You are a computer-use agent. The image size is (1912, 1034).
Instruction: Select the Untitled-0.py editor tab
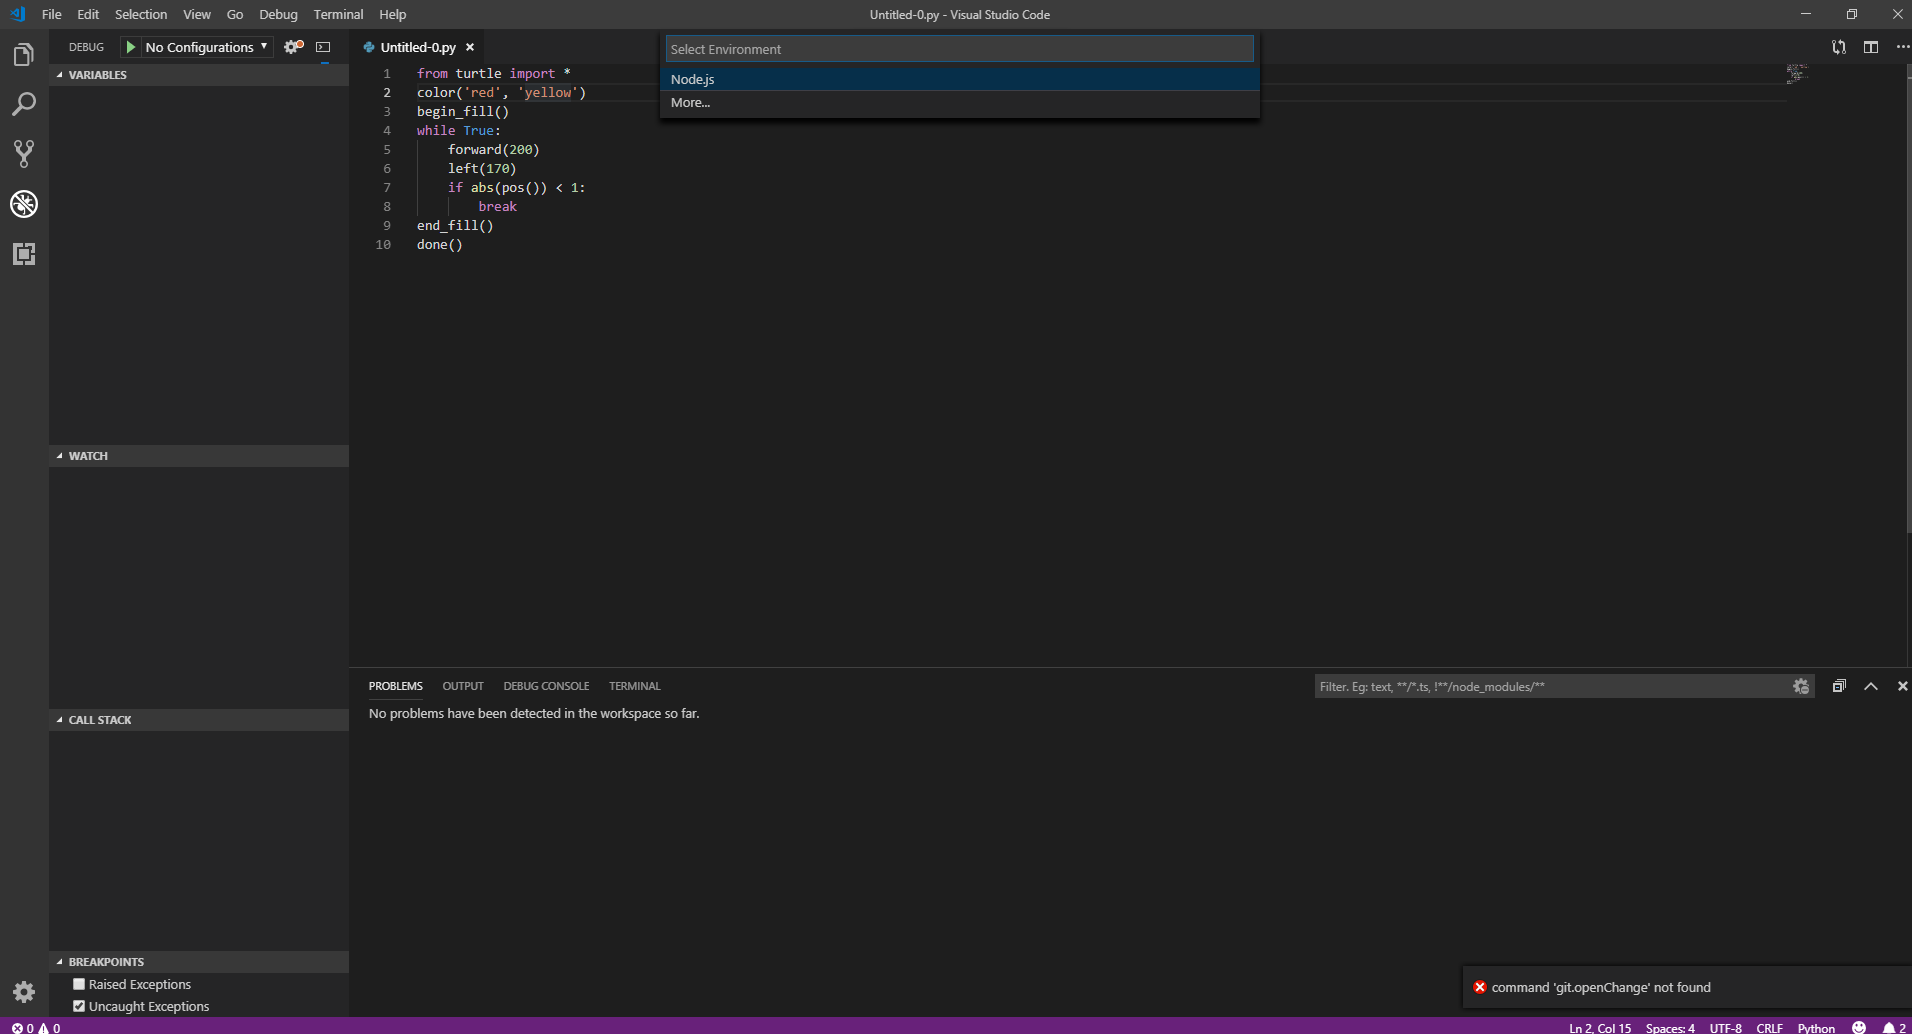click(x=418, y=47)
